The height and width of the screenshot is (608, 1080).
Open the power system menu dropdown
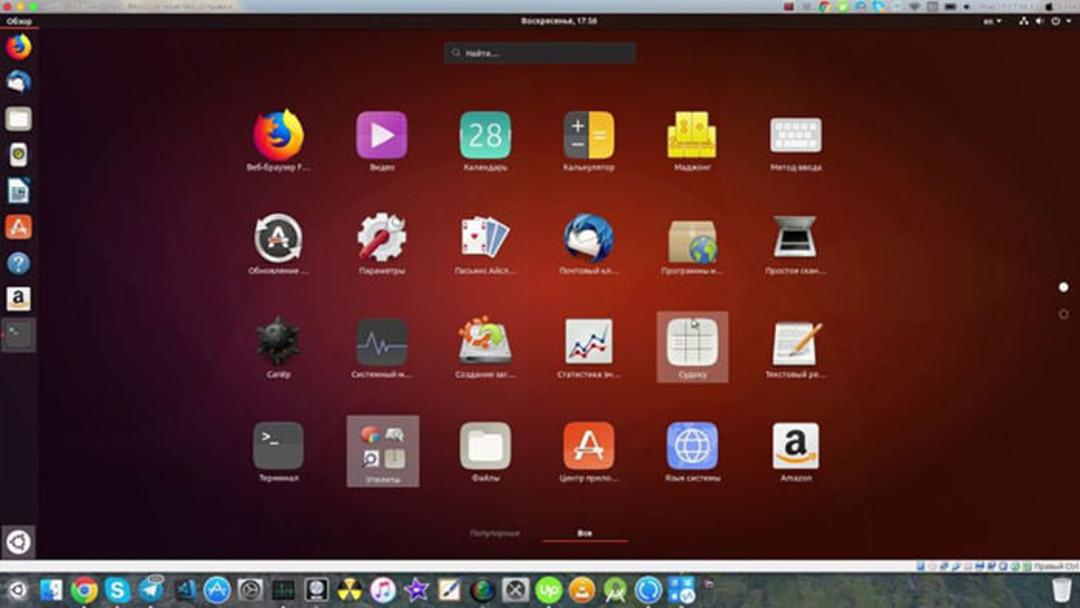[1060, 21]
